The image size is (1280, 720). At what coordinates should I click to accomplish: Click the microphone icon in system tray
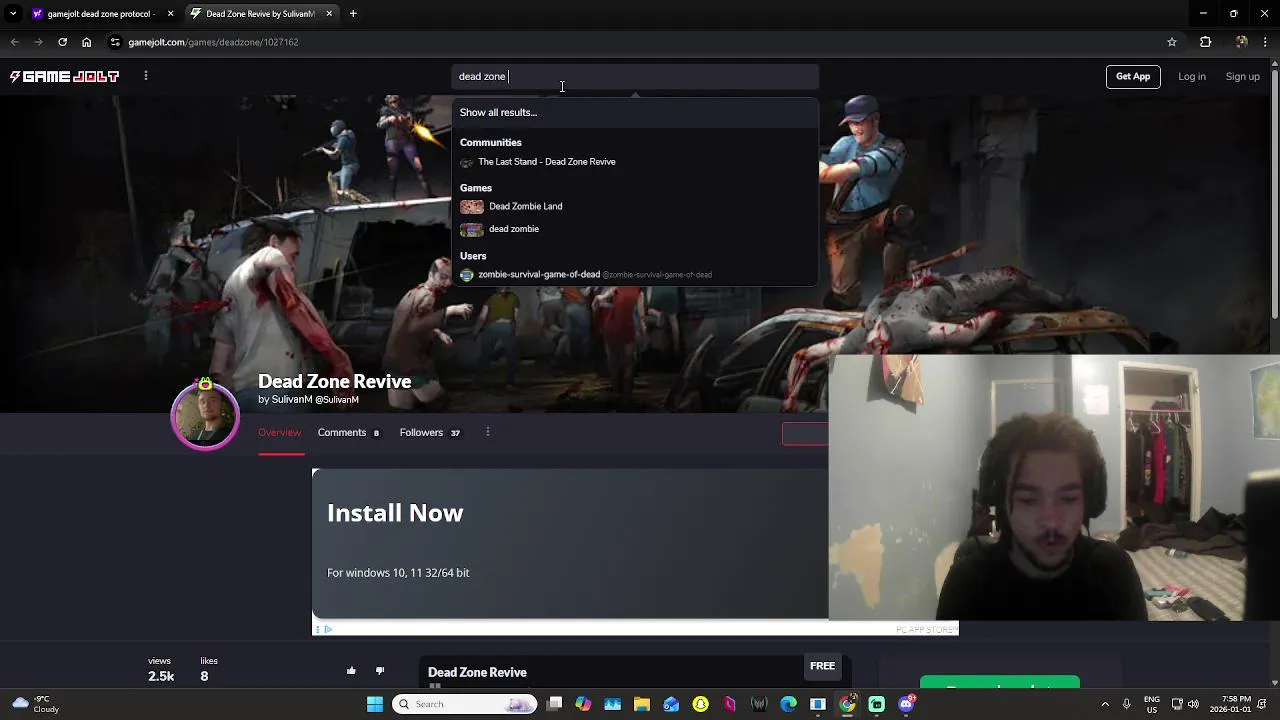coord(1127,704)
